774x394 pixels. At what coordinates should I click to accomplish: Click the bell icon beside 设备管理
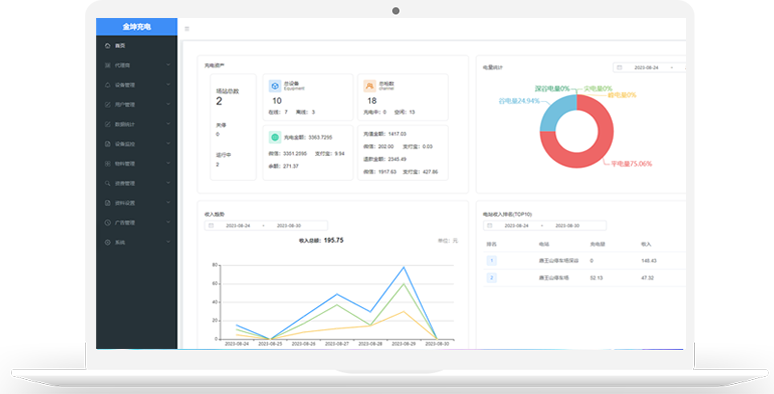108,85
